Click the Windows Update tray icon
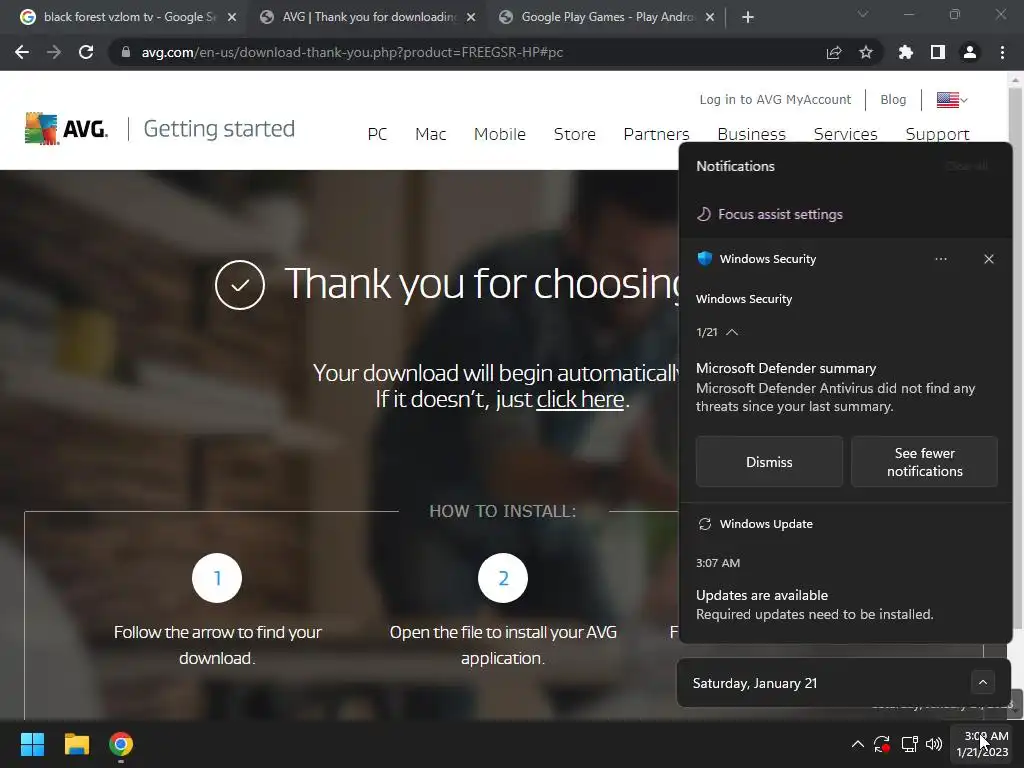Viewport: 1024px width, 768px height. pos(882,744)
